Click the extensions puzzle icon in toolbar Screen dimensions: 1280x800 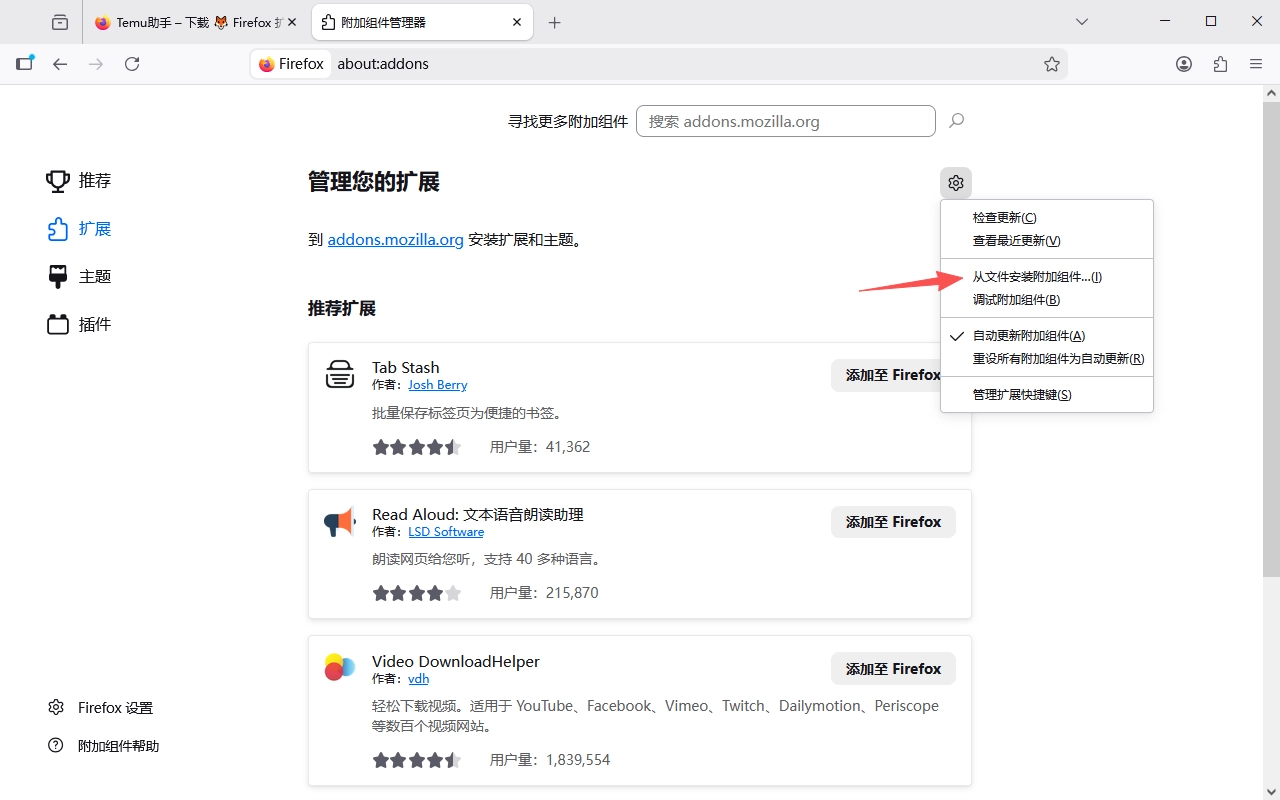tap(1219, 63)
